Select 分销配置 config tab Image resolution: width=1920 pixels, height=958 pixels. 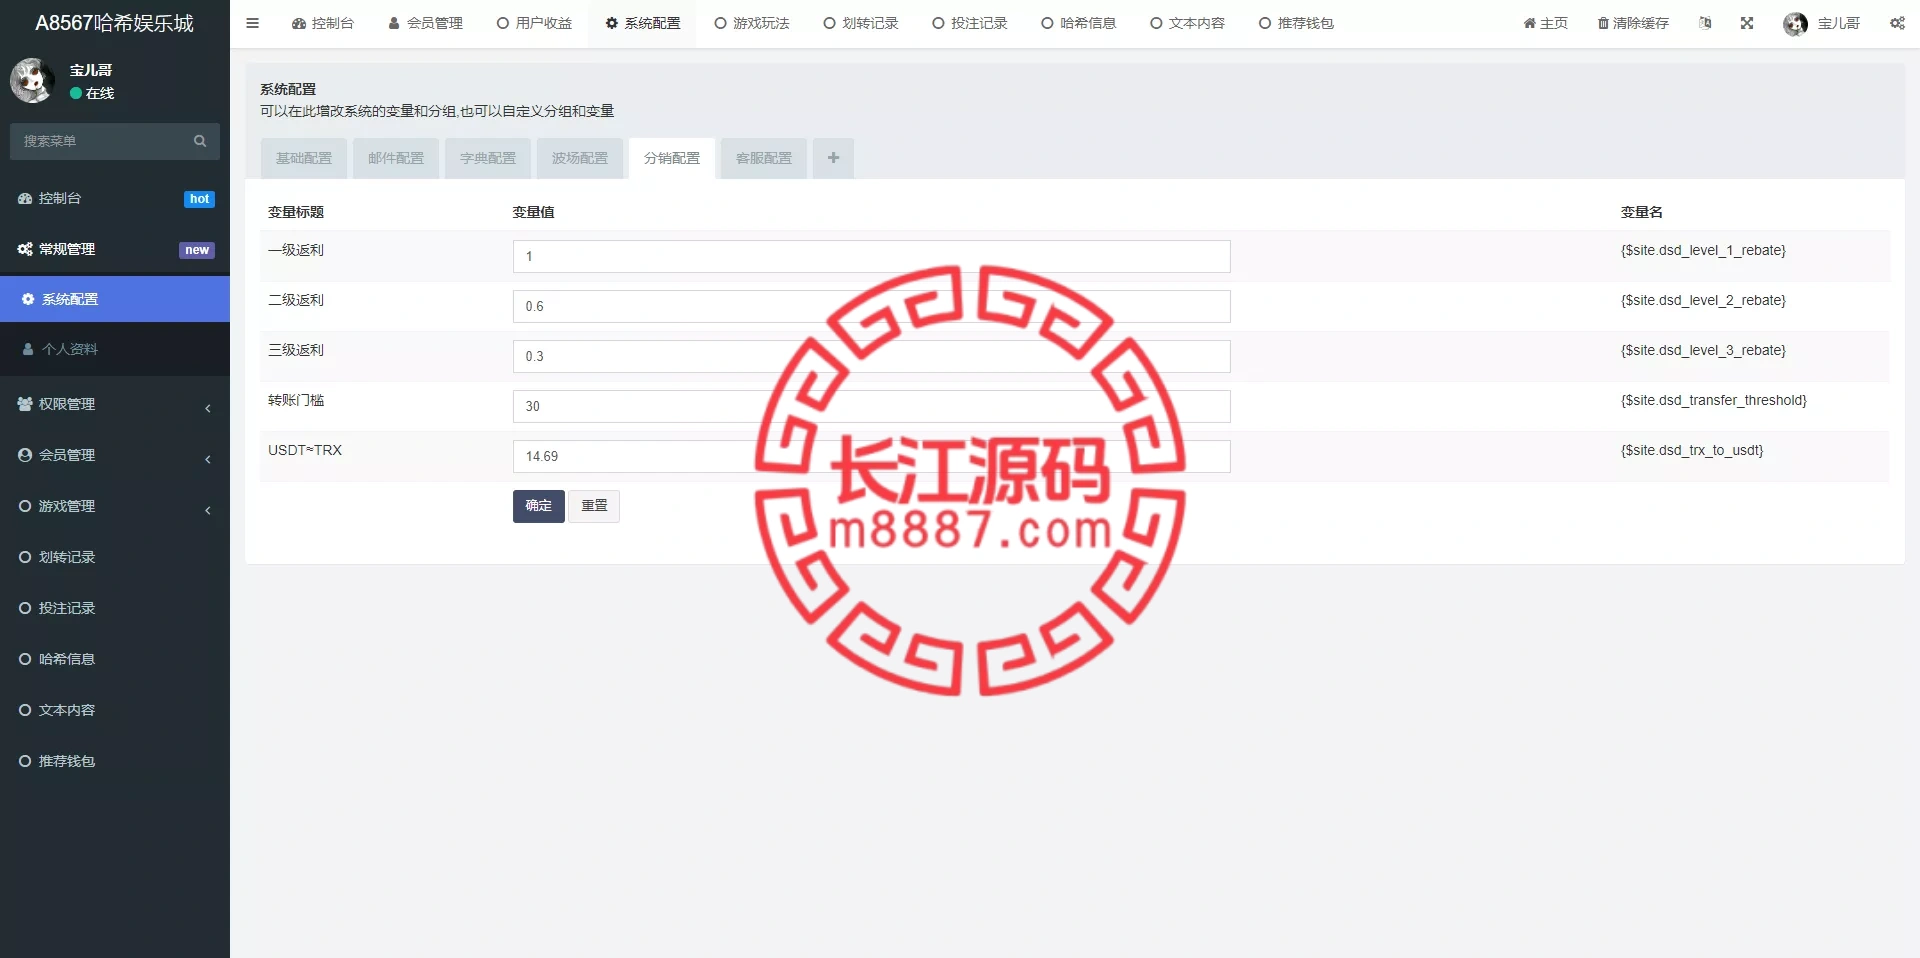pyautogui.click(x=672, y=158)
